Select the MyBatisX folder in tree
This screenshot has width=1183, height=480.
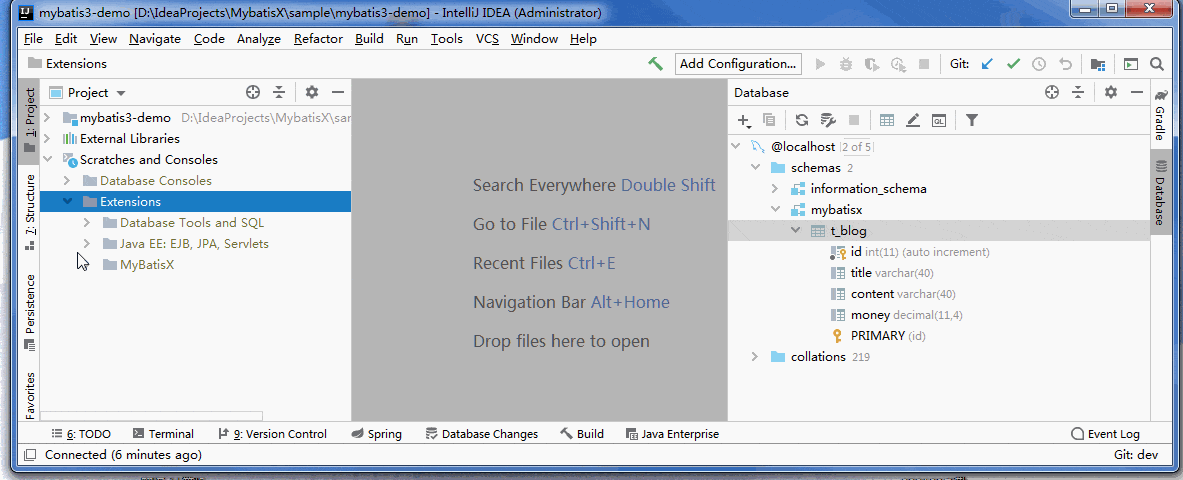[147, 265]
